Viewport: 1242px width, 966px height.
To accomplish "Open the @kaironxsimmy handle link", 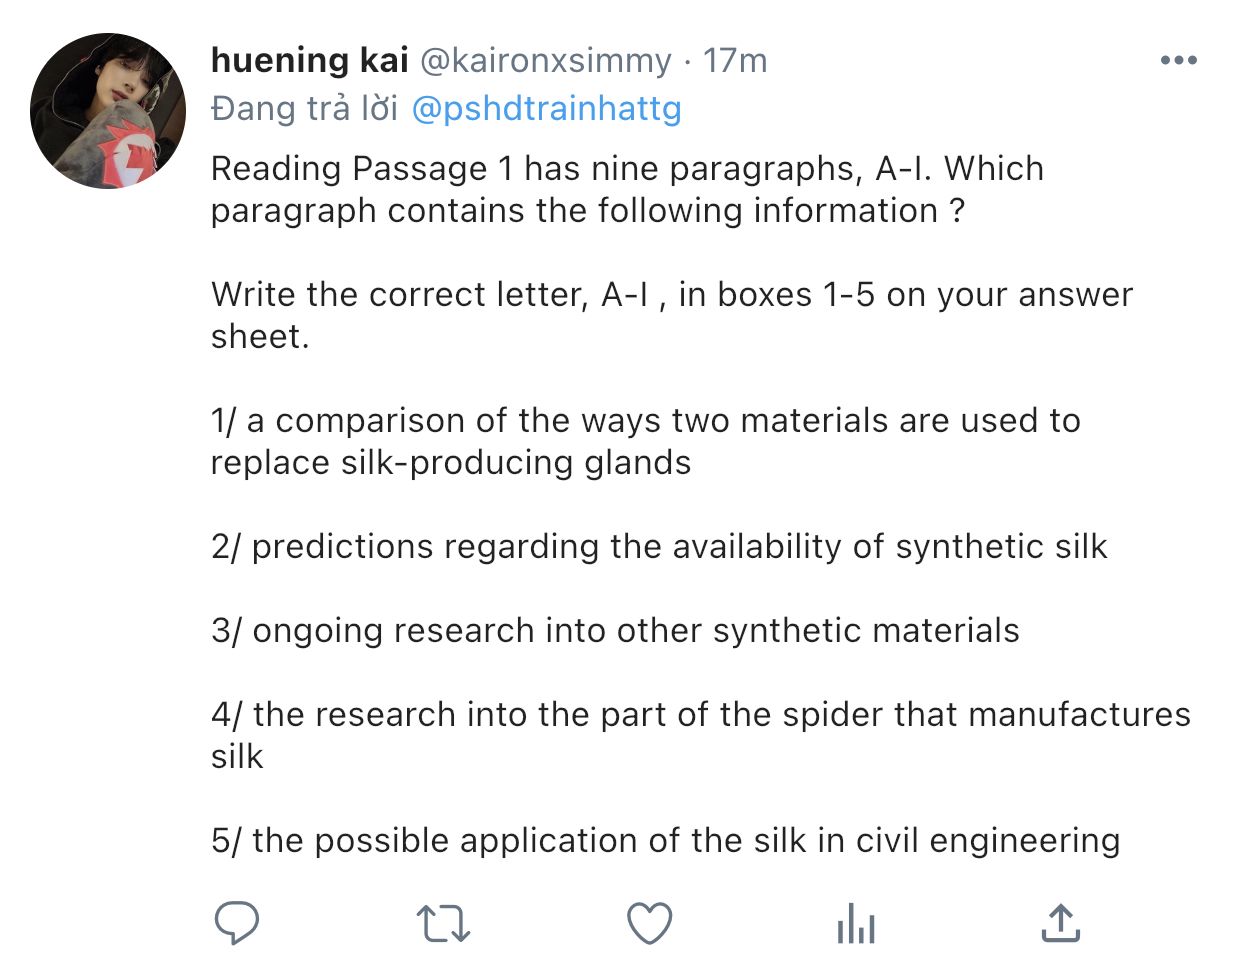I will click(546, 61).
